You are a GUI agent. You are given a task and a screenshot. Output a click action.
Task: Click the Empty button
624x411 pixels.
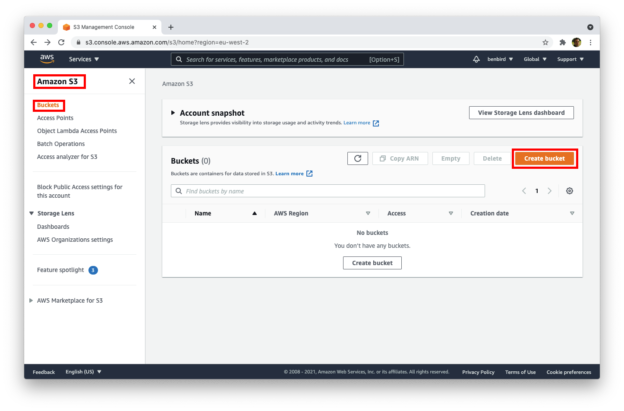450,158
